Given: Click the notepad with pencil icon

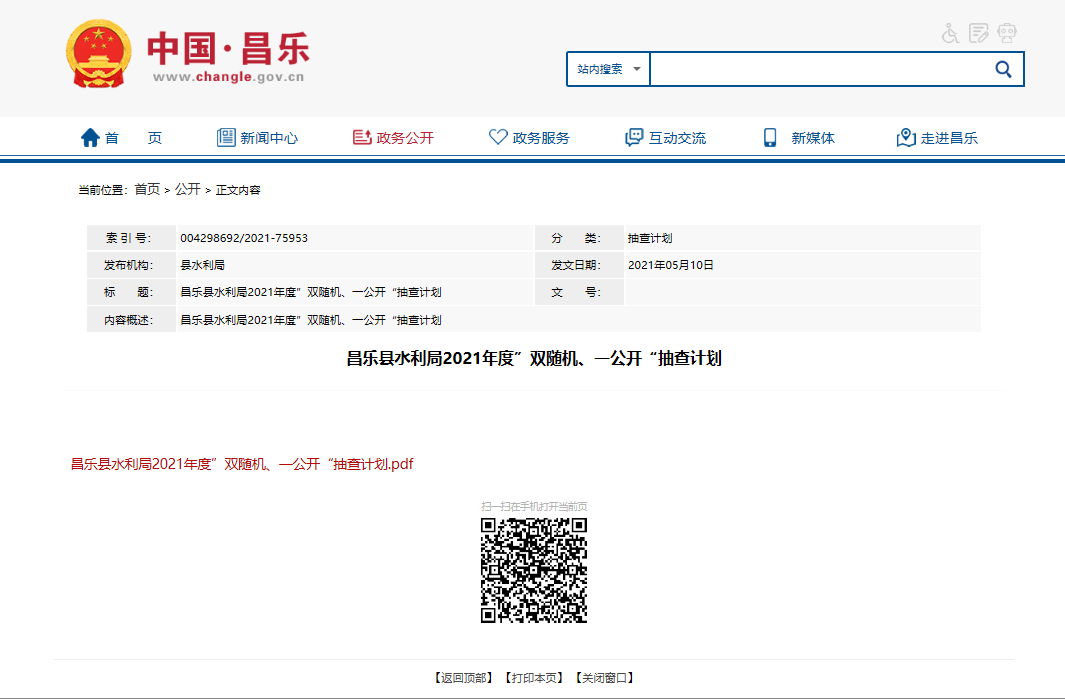Looking at the screenshot, I should 979,33.
